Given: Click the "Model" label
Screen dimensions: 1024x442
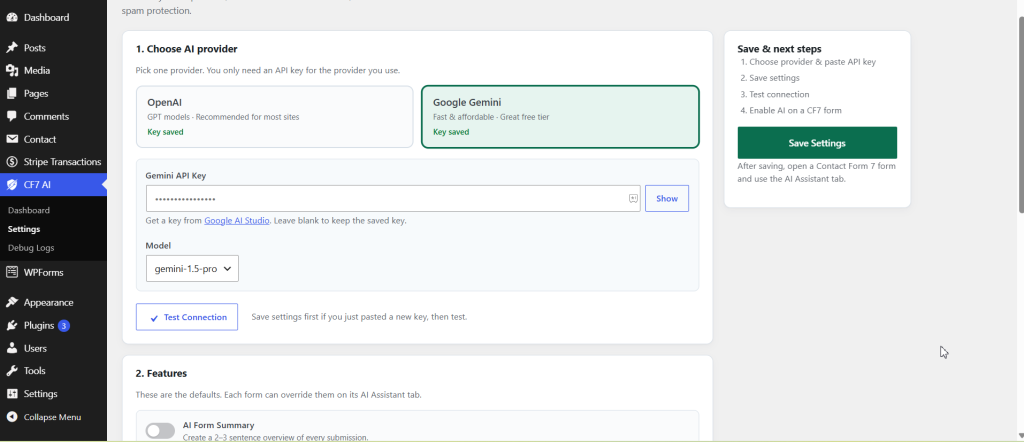Looking at the screenshot, I should (x=158, y=245).
